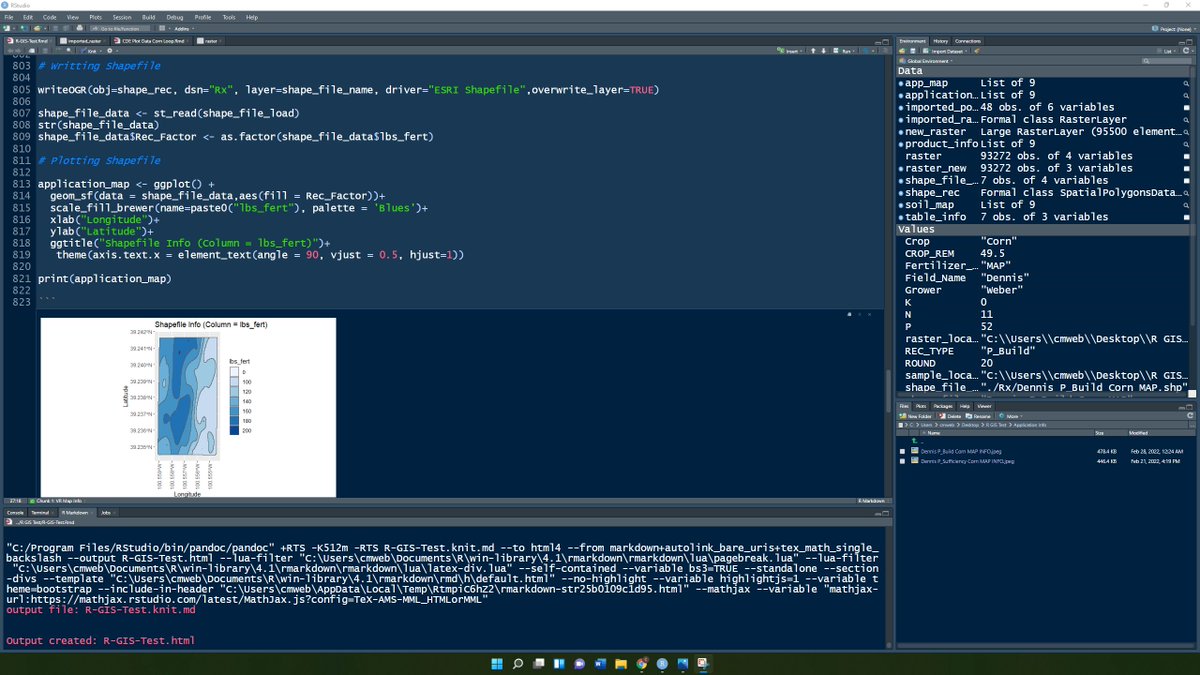Open the New File toolbar icon
This screenshot has width=1200, height=675.
(6, 28)
